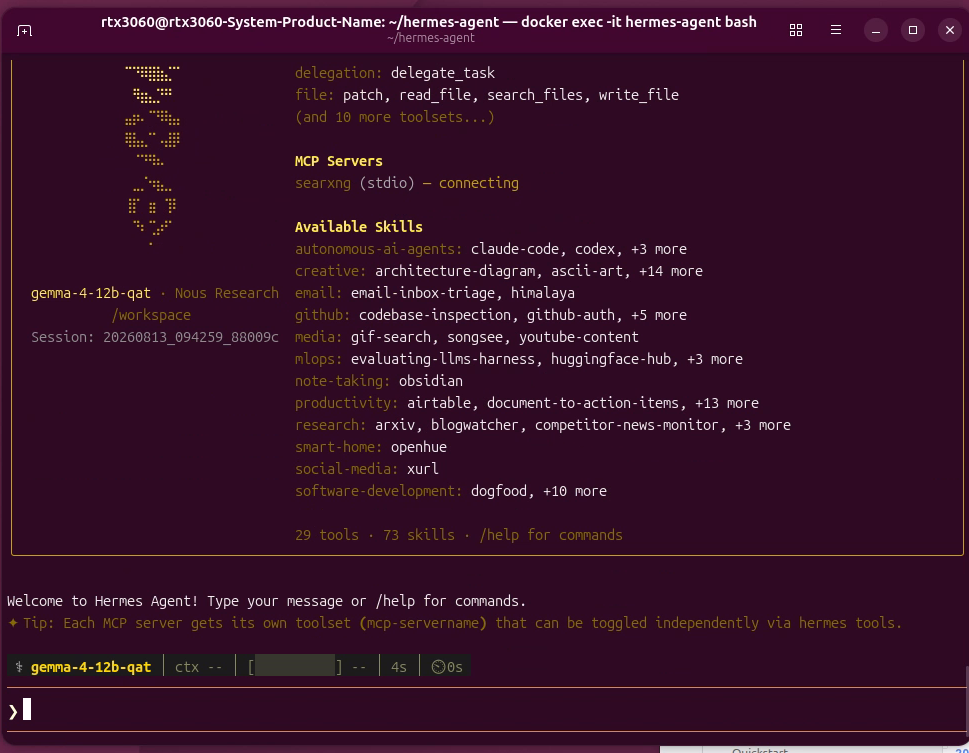Click the ctx -- status segment
This screenshot has width=969, height=753.
point(198,666)
